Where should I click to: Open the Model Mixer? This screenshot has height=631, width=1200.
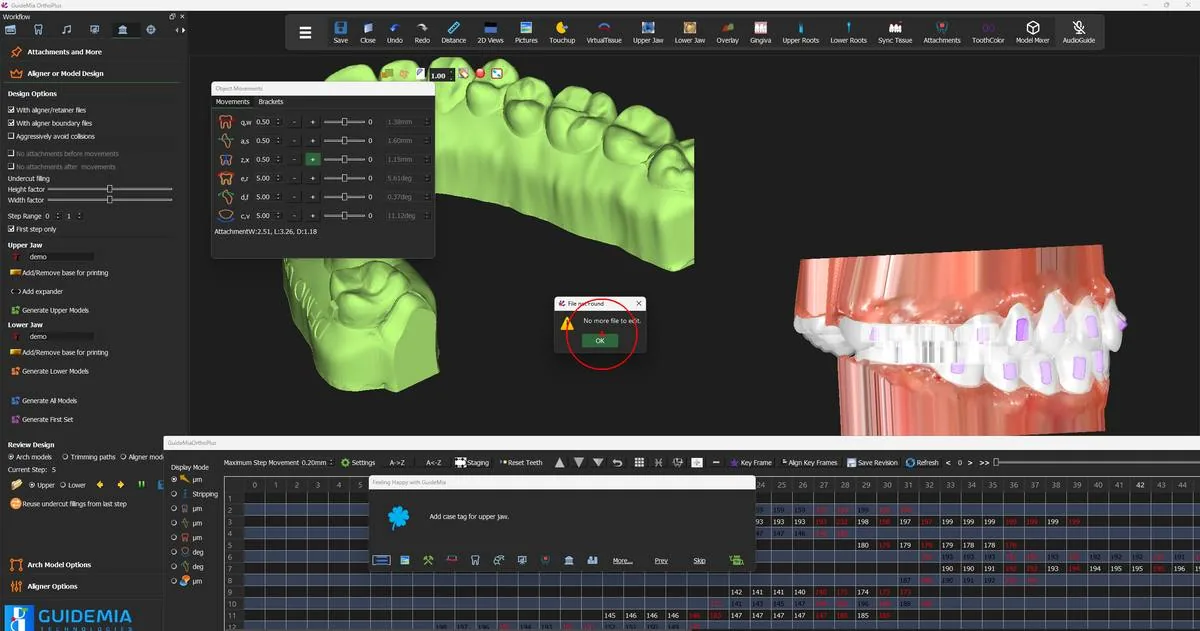pyautogui.click(x=1033, y=32)
